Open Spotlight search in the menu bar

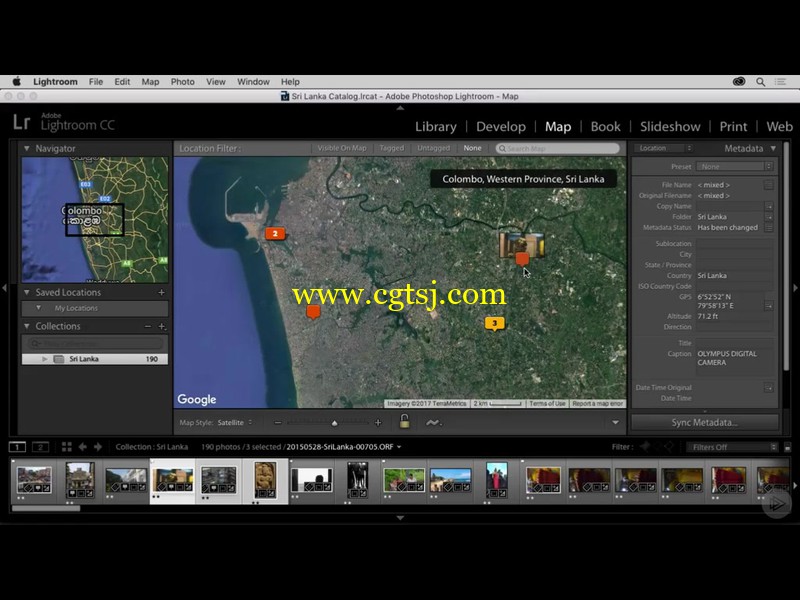(760, 82)
